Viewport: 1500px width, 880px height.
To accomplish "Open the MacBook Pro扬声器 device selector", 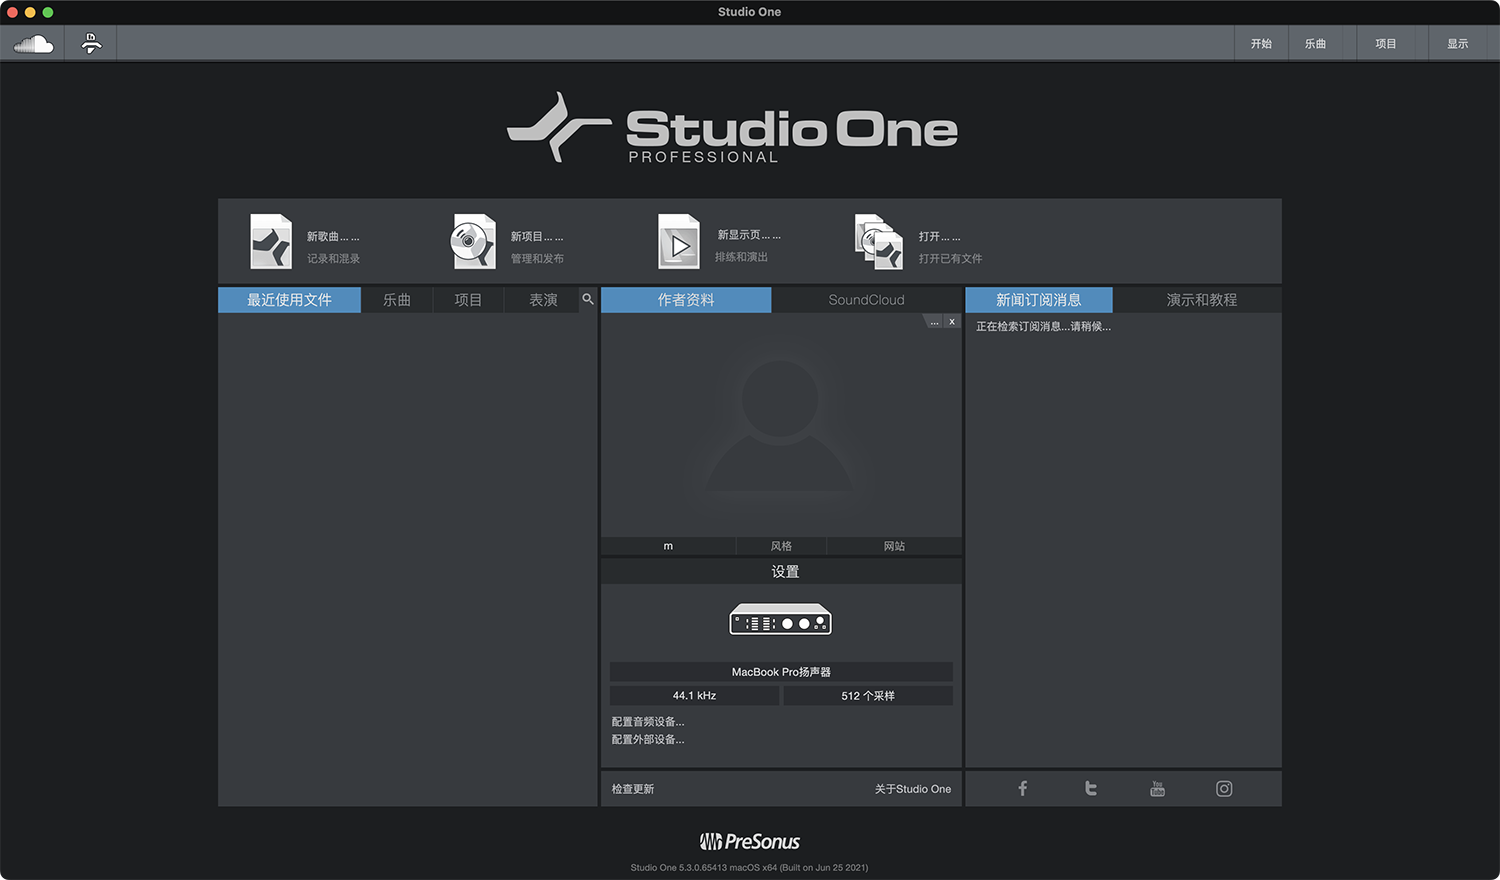I will pyautogui.click(x=780, y=671).
